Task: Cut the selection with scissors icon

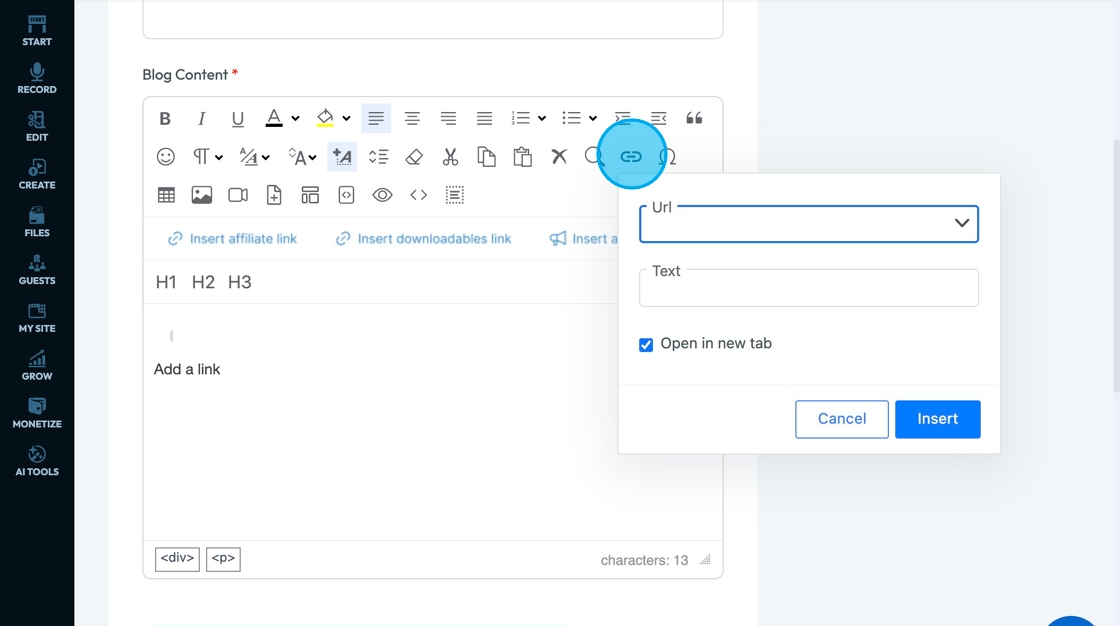Action: (x=451, y=156)
